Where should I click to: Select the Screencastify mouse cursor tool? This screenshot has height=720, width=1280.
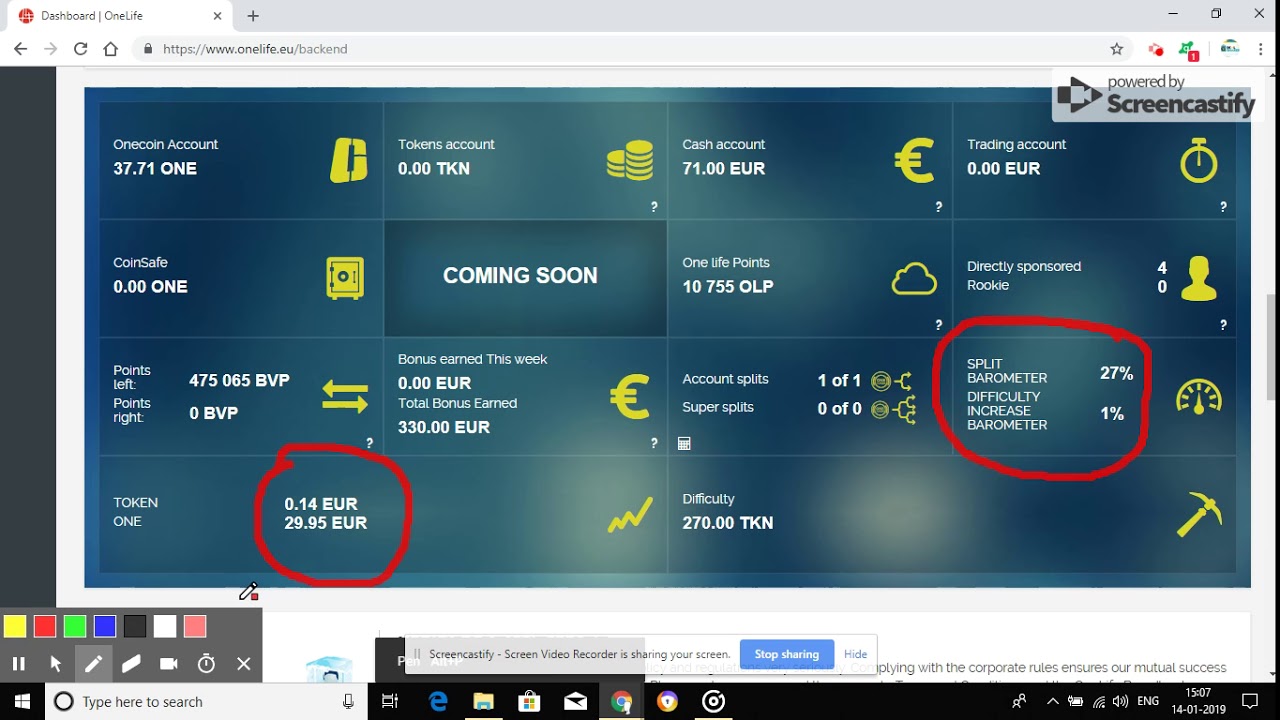point(55,664)
